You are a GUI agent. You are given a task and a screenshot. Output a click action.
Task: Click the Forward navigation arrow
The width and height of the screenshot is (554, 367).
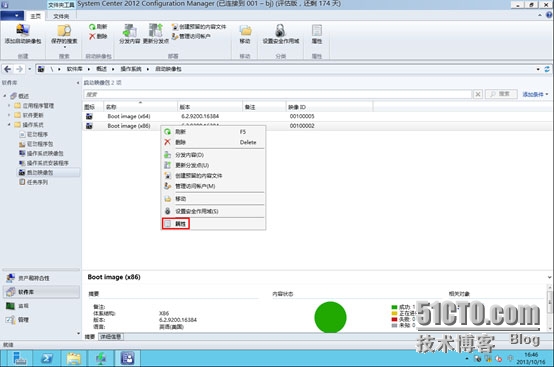(x=20, y=69)
